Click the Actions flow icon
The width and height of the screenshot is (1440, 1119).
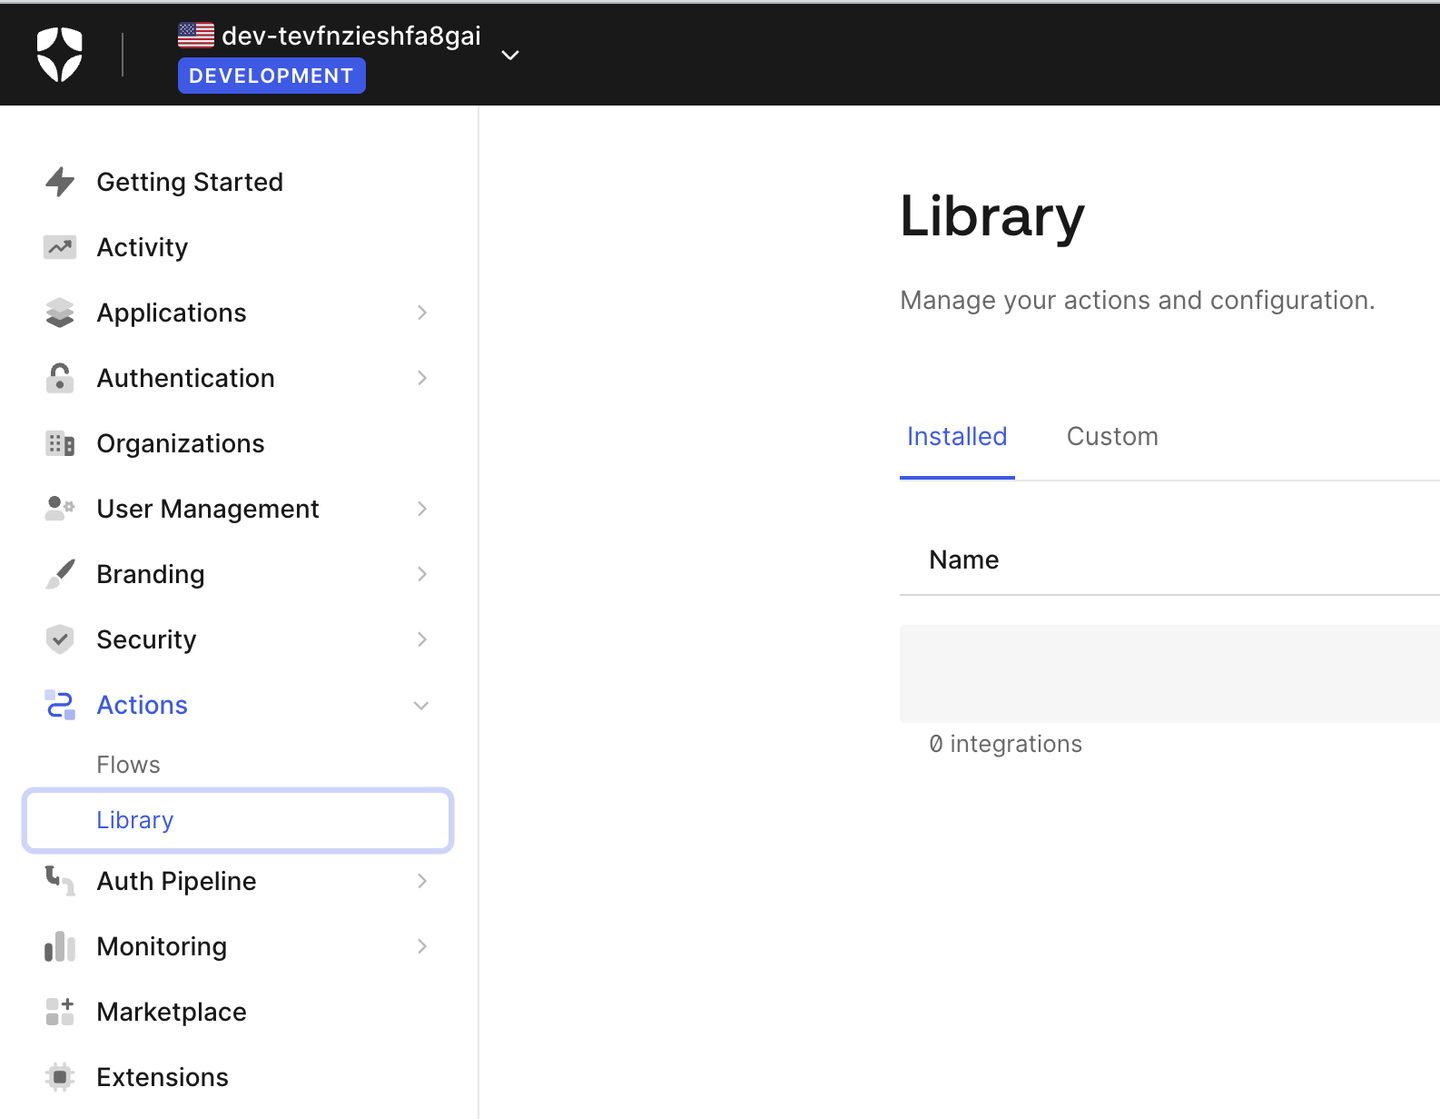click(x=60, y=705)
